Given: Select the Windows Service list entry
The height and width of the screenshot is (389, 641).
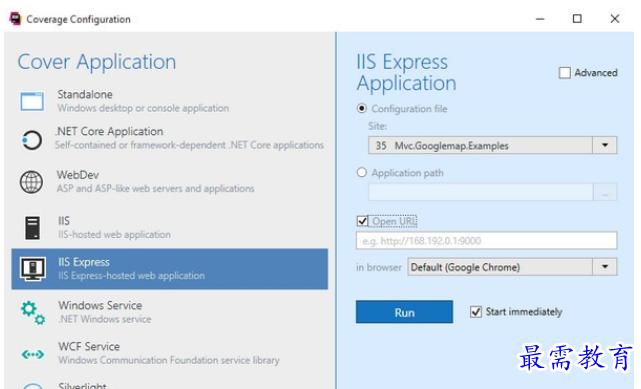Looking at the screenshot, I should [x=170, y=312].
